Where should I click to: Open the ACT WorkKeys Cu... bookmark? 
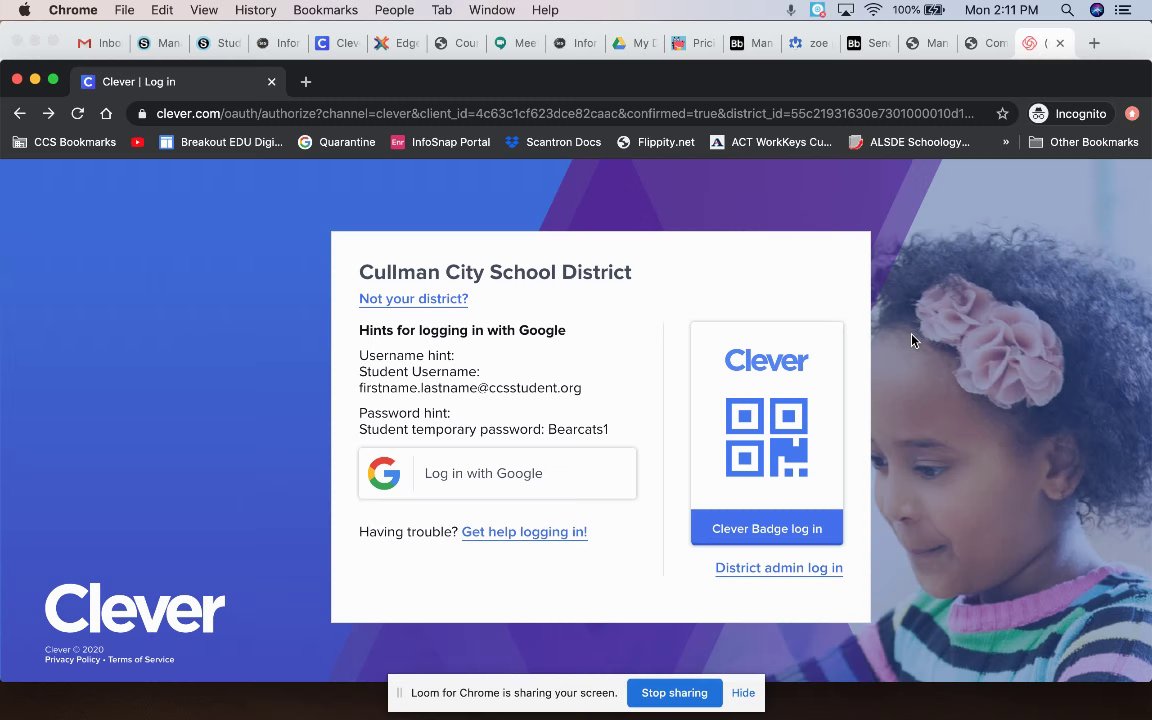(771, 142)
